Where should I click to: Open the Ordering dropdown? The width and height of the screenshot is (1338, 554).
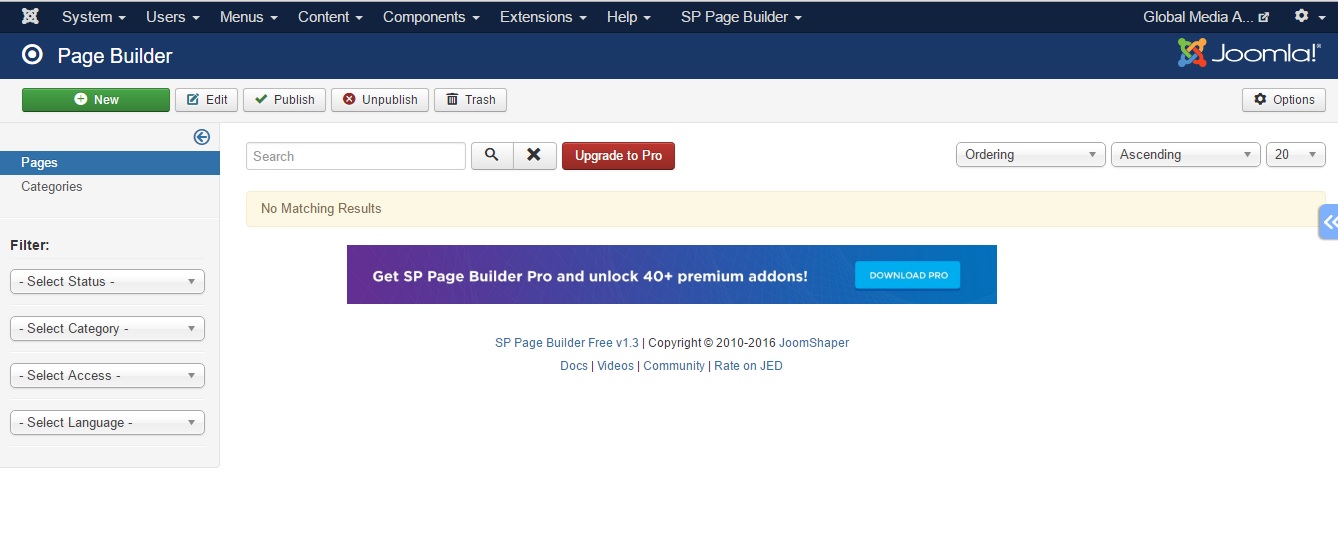[x=1031, y=155]
